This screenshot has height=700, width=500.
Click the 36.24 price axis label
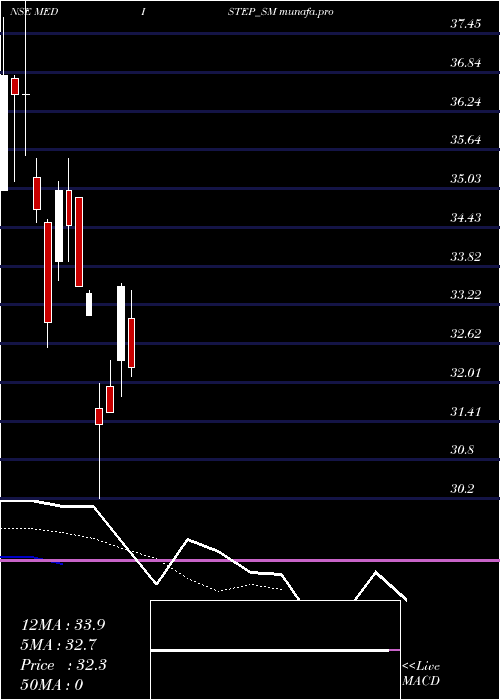tap(465, 101)
